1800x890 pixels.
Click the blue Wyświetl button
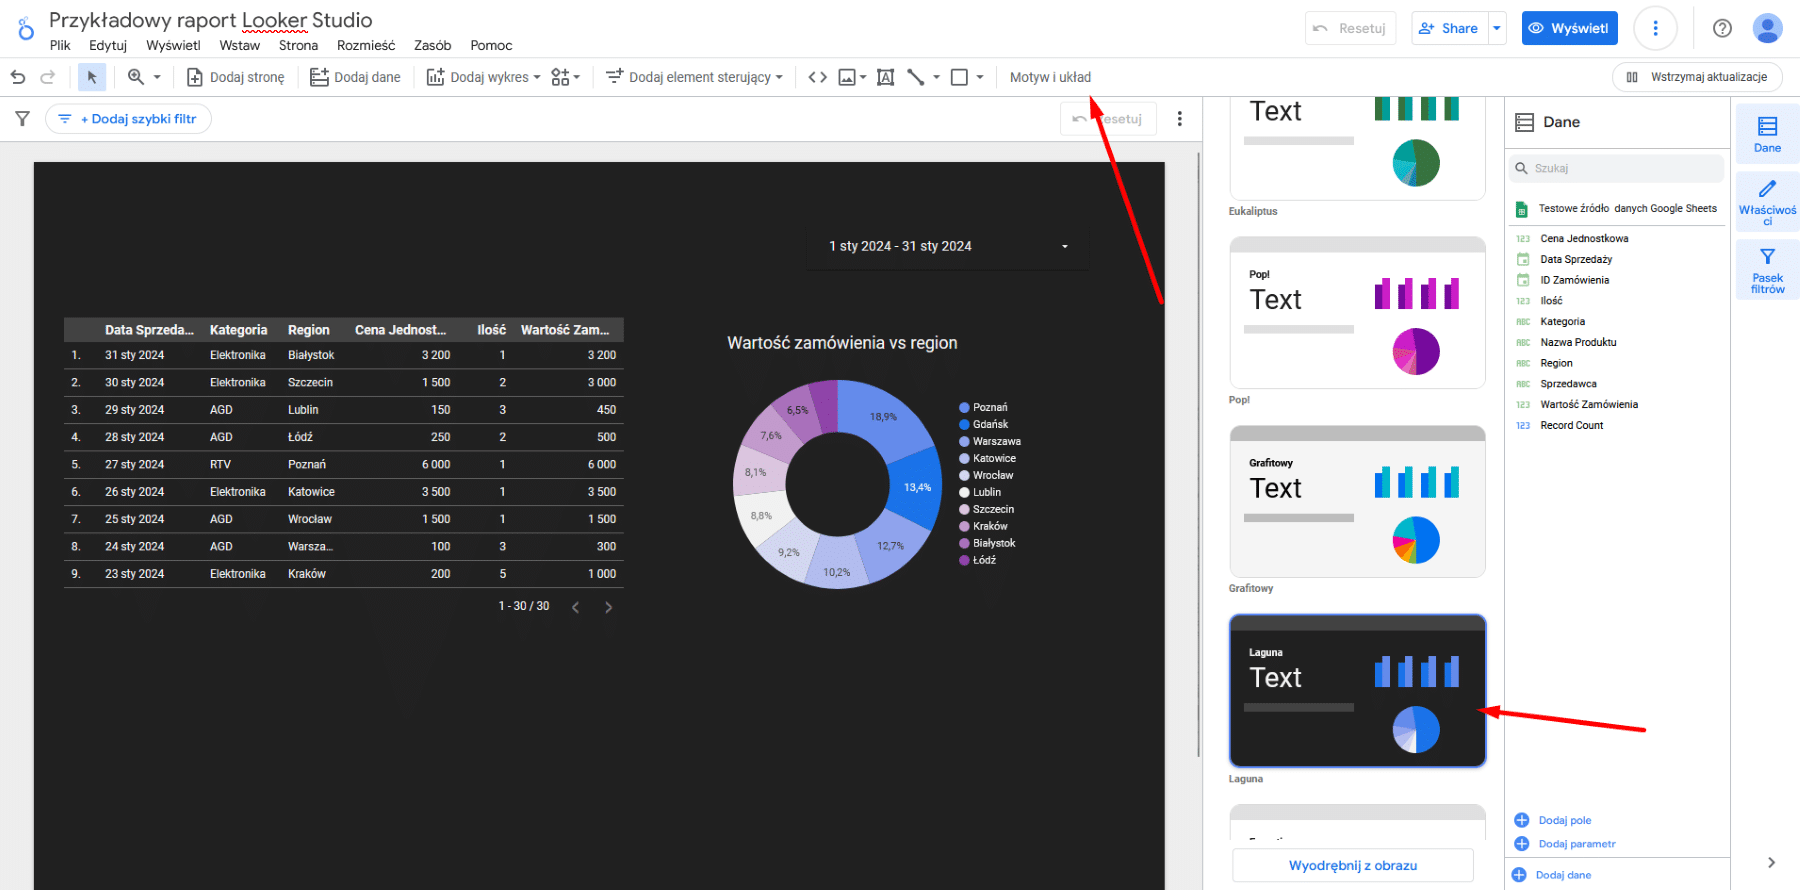(1569, 28)
